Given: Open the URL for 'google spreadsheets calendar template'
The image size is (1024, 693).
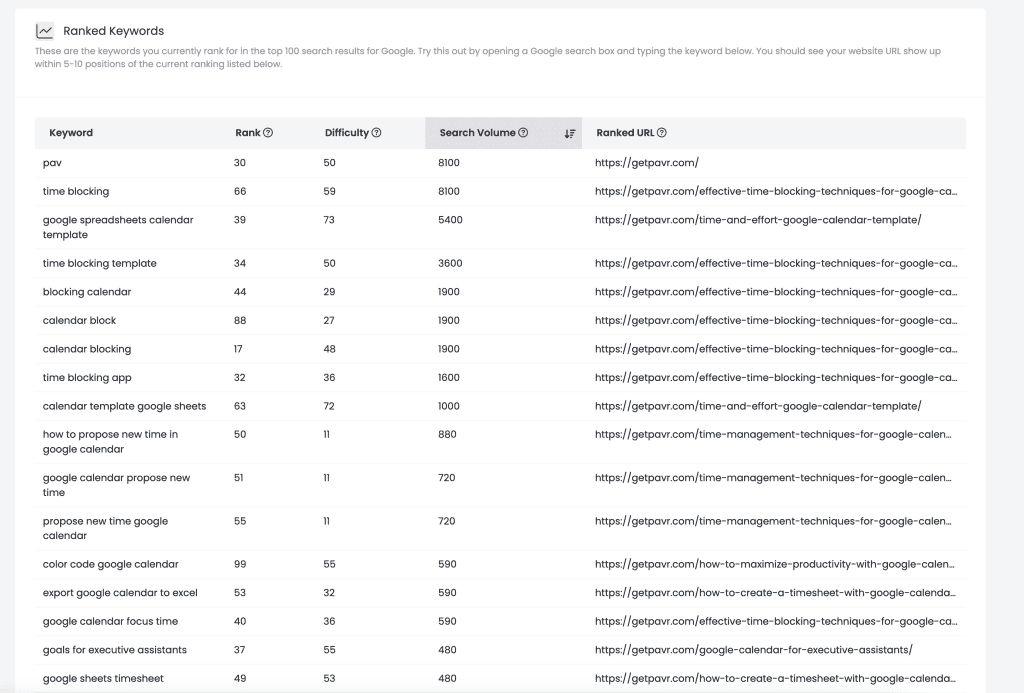Looking at the screenshot, I should pyautogui.click(x=758, y=220).
